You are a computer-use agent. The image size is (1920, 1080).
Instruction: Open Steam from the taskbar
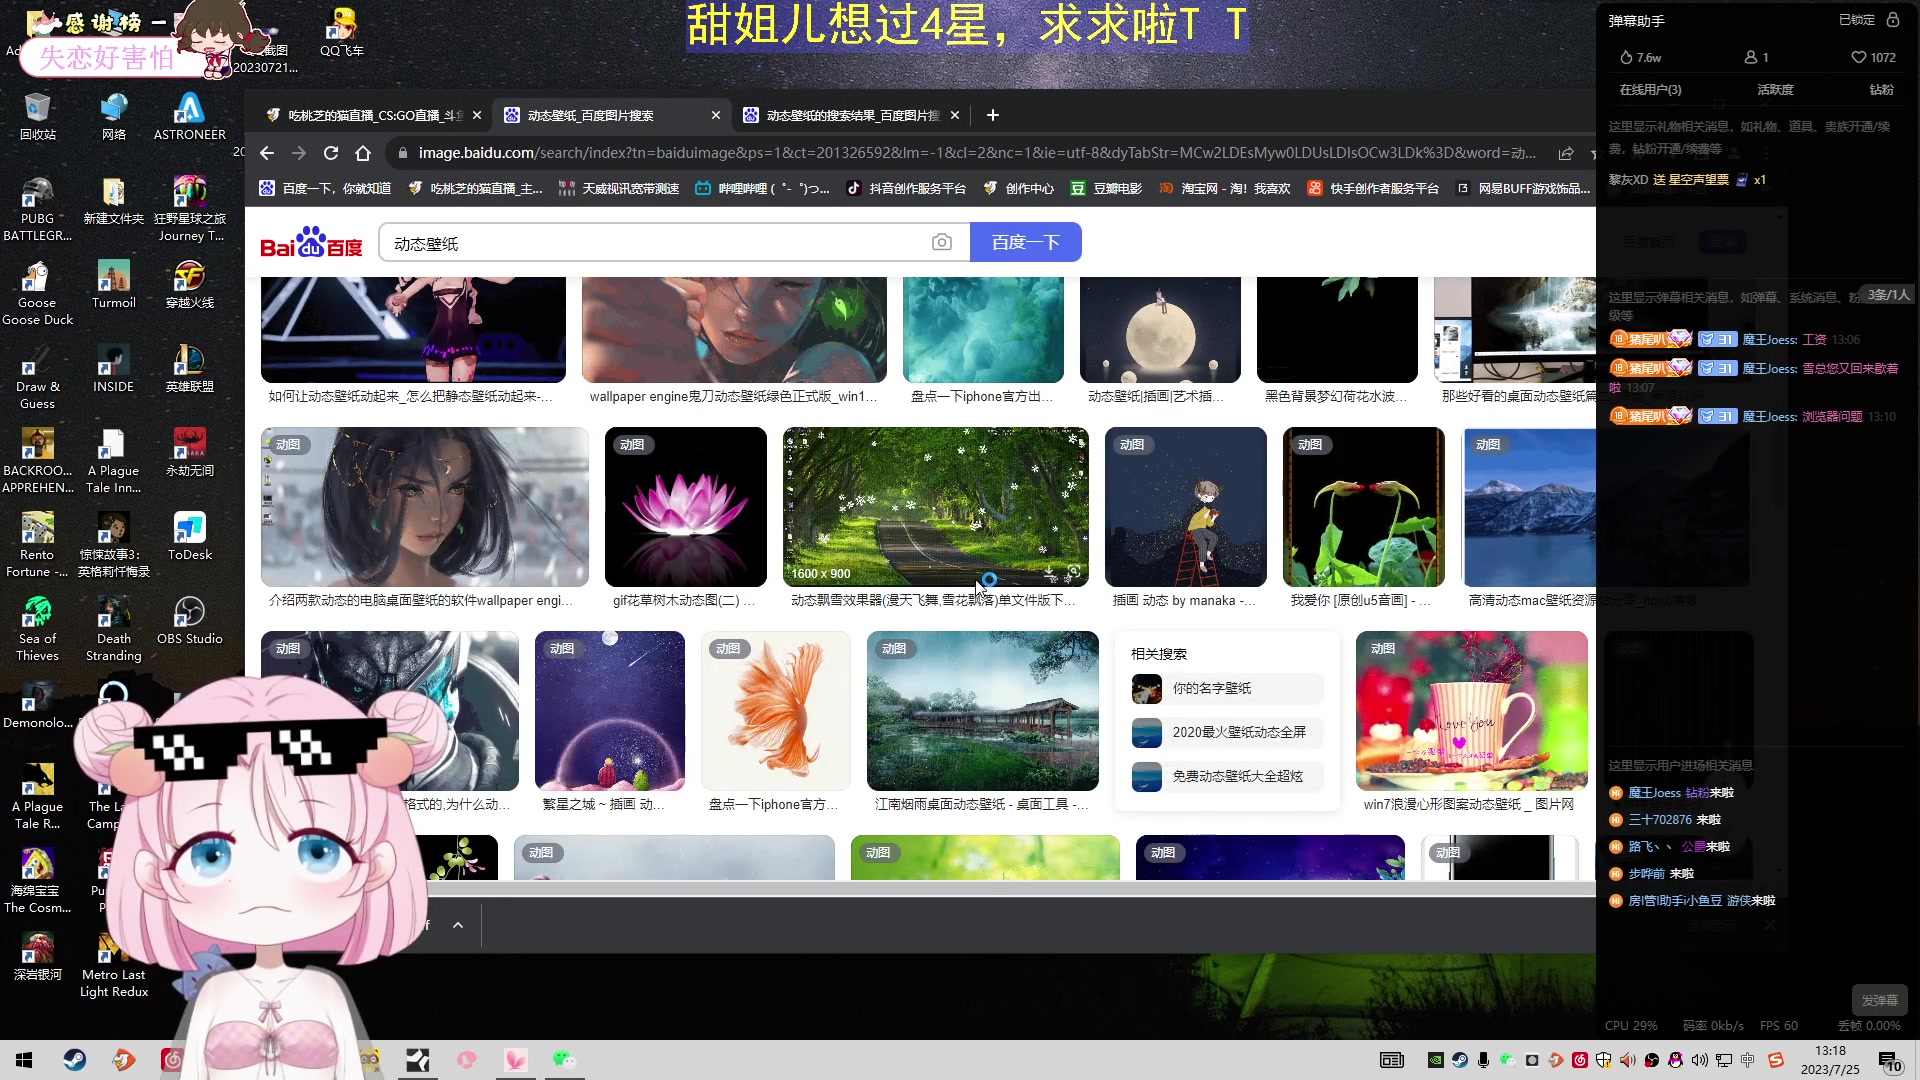(x=75, y=1060)
